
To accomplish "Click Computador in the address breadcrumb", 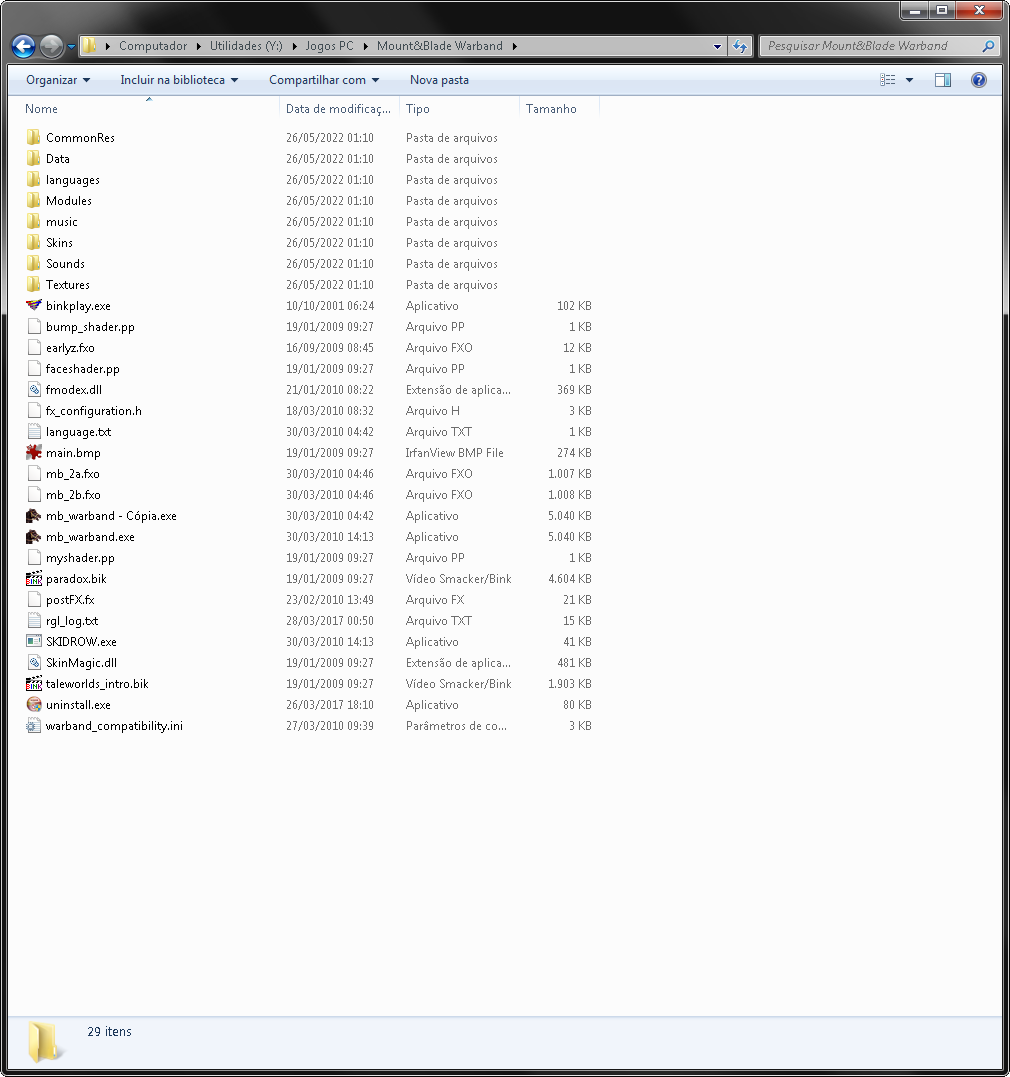I will point(153,46).
